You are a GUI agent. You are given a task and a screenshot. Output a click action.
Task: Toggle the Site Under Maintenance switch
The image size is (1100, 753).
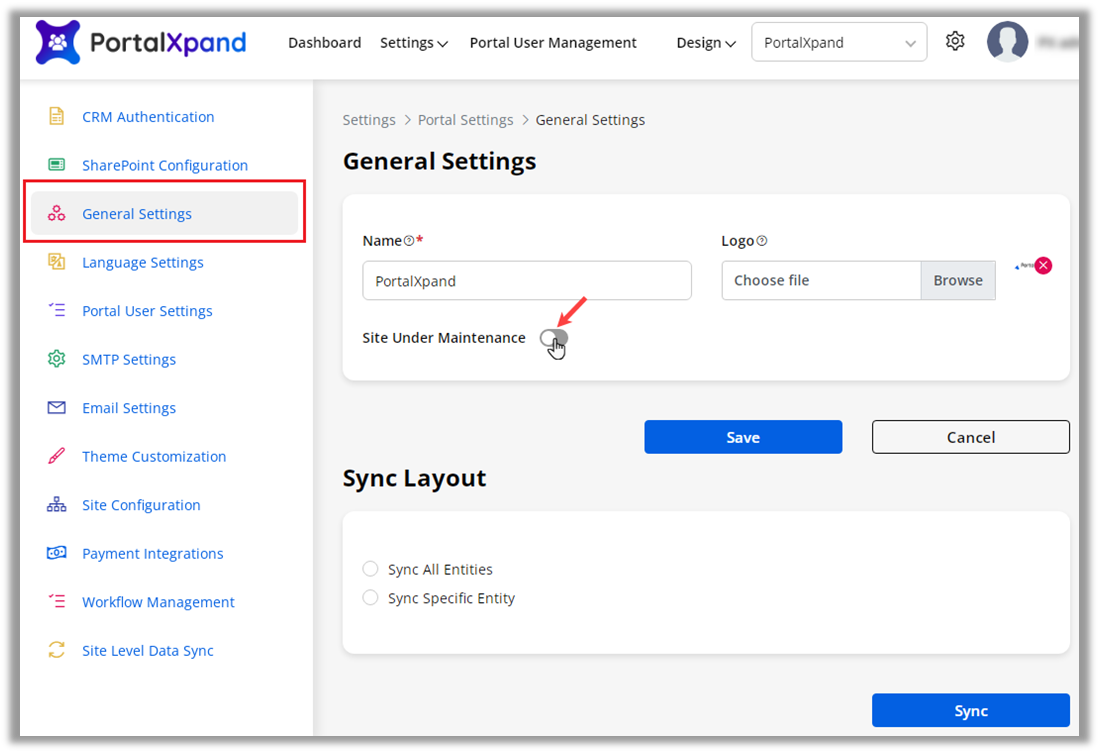(x=554, y=338)
